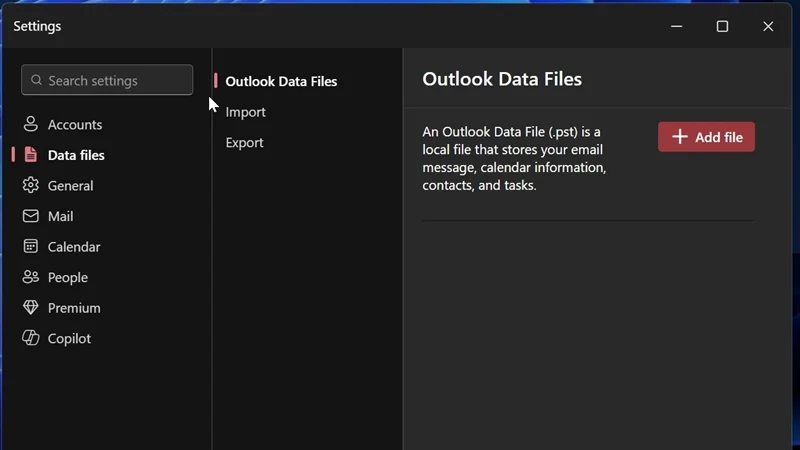
Task: Click the Calendar grid icon
Action: tap(31, 246)
